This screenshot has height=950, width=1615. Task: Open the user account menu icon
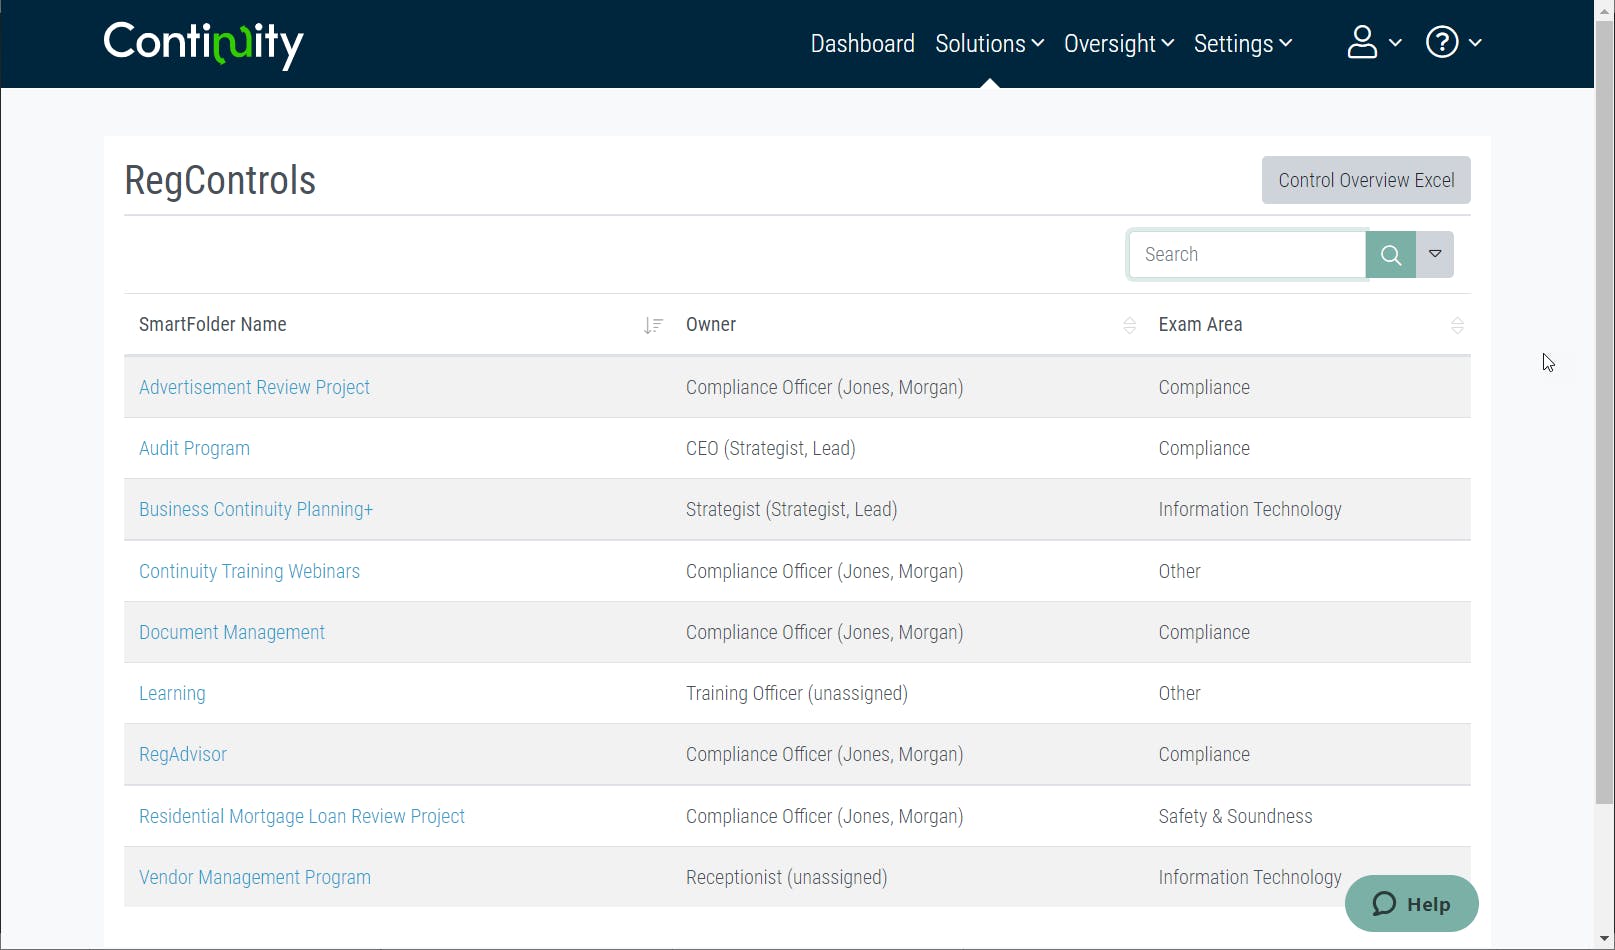point(1363,43)
